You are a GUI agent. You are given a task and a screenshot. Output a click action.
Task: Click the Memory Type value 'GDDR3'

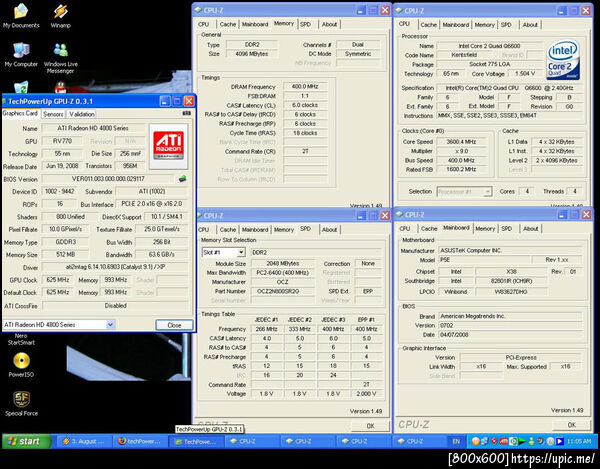(65, 242)
